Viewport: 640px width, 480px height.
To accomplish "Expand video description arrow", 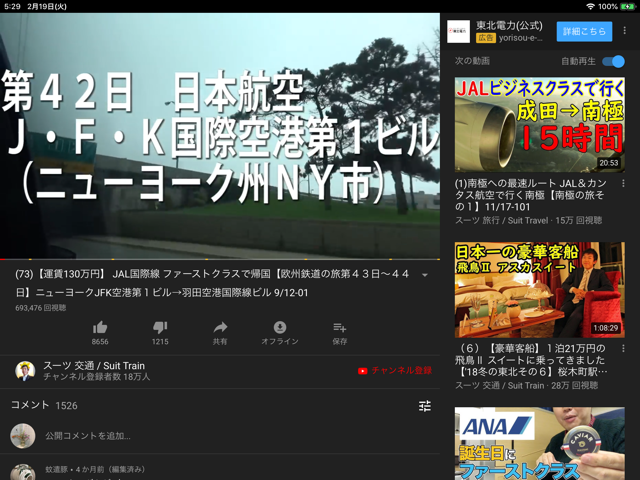I will click(425, 275).
